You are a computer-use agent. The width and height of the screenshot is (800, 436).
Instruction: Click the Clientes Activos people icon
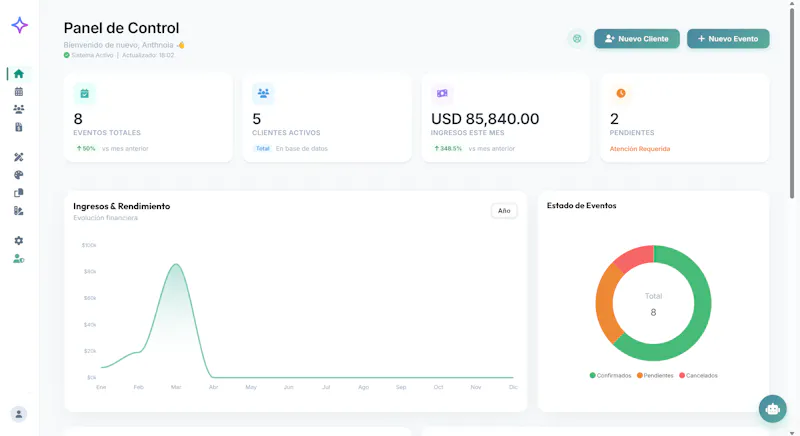tap(263, 93)
